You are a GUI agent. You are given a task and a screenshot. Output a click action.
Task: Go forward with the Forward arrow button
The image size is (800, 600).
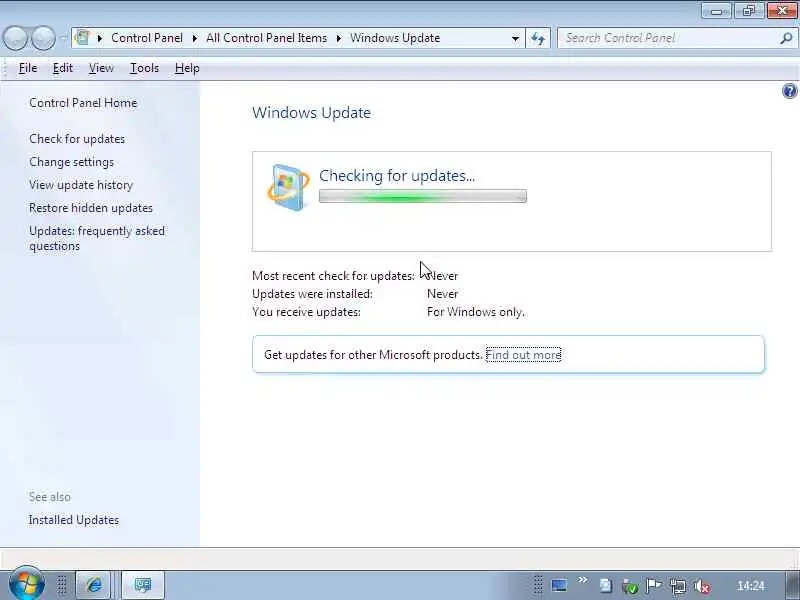pyautogui.click(x=43, y=38)
